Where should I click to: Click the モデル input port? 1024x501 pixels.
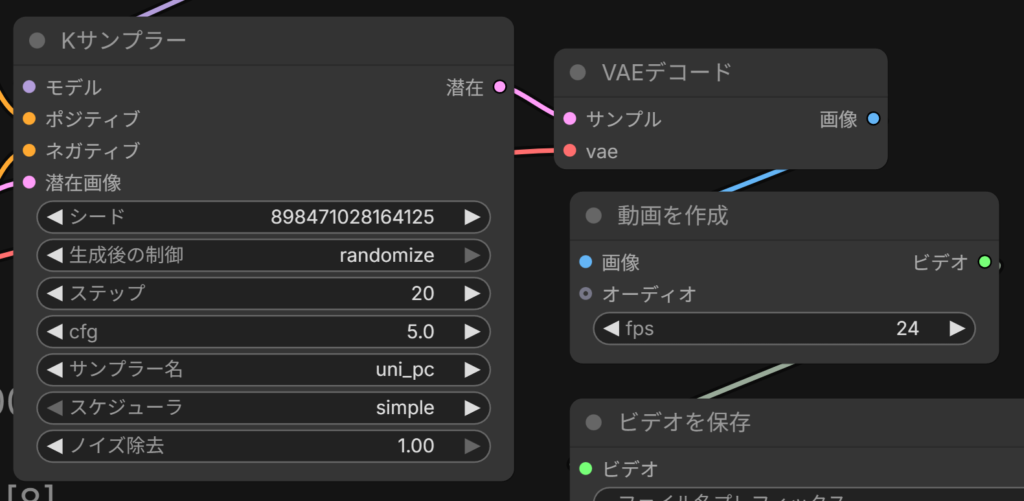click(29, 88)
